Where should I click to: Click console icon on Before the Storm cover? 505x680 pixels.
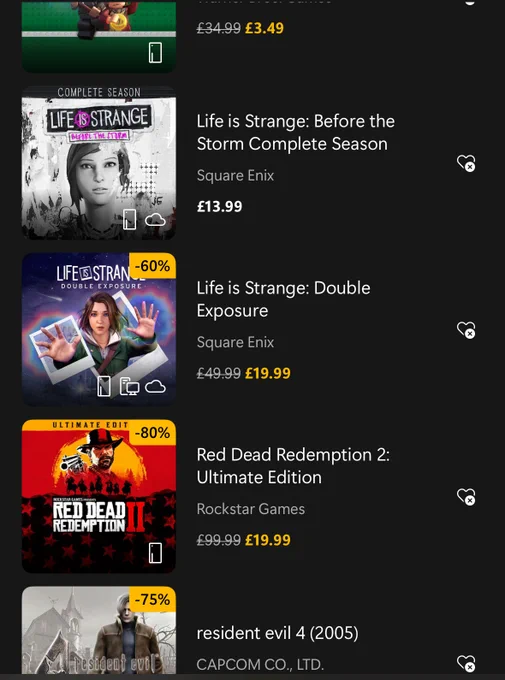coord(129,219)
